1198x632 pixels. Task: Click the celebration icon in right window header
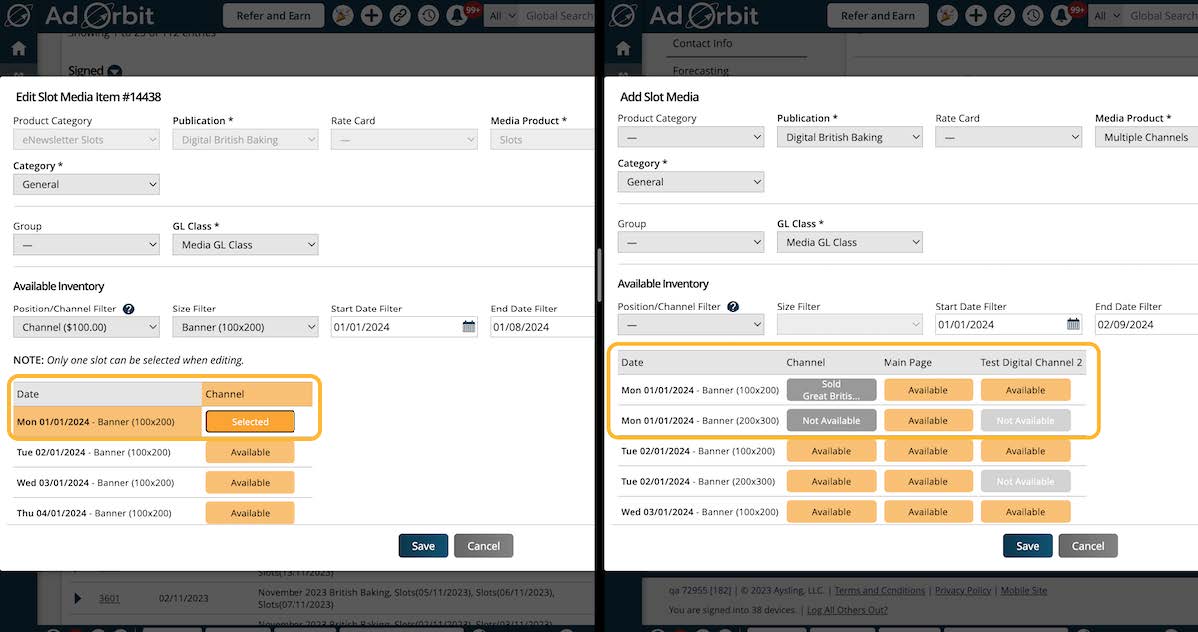point(947,15)
